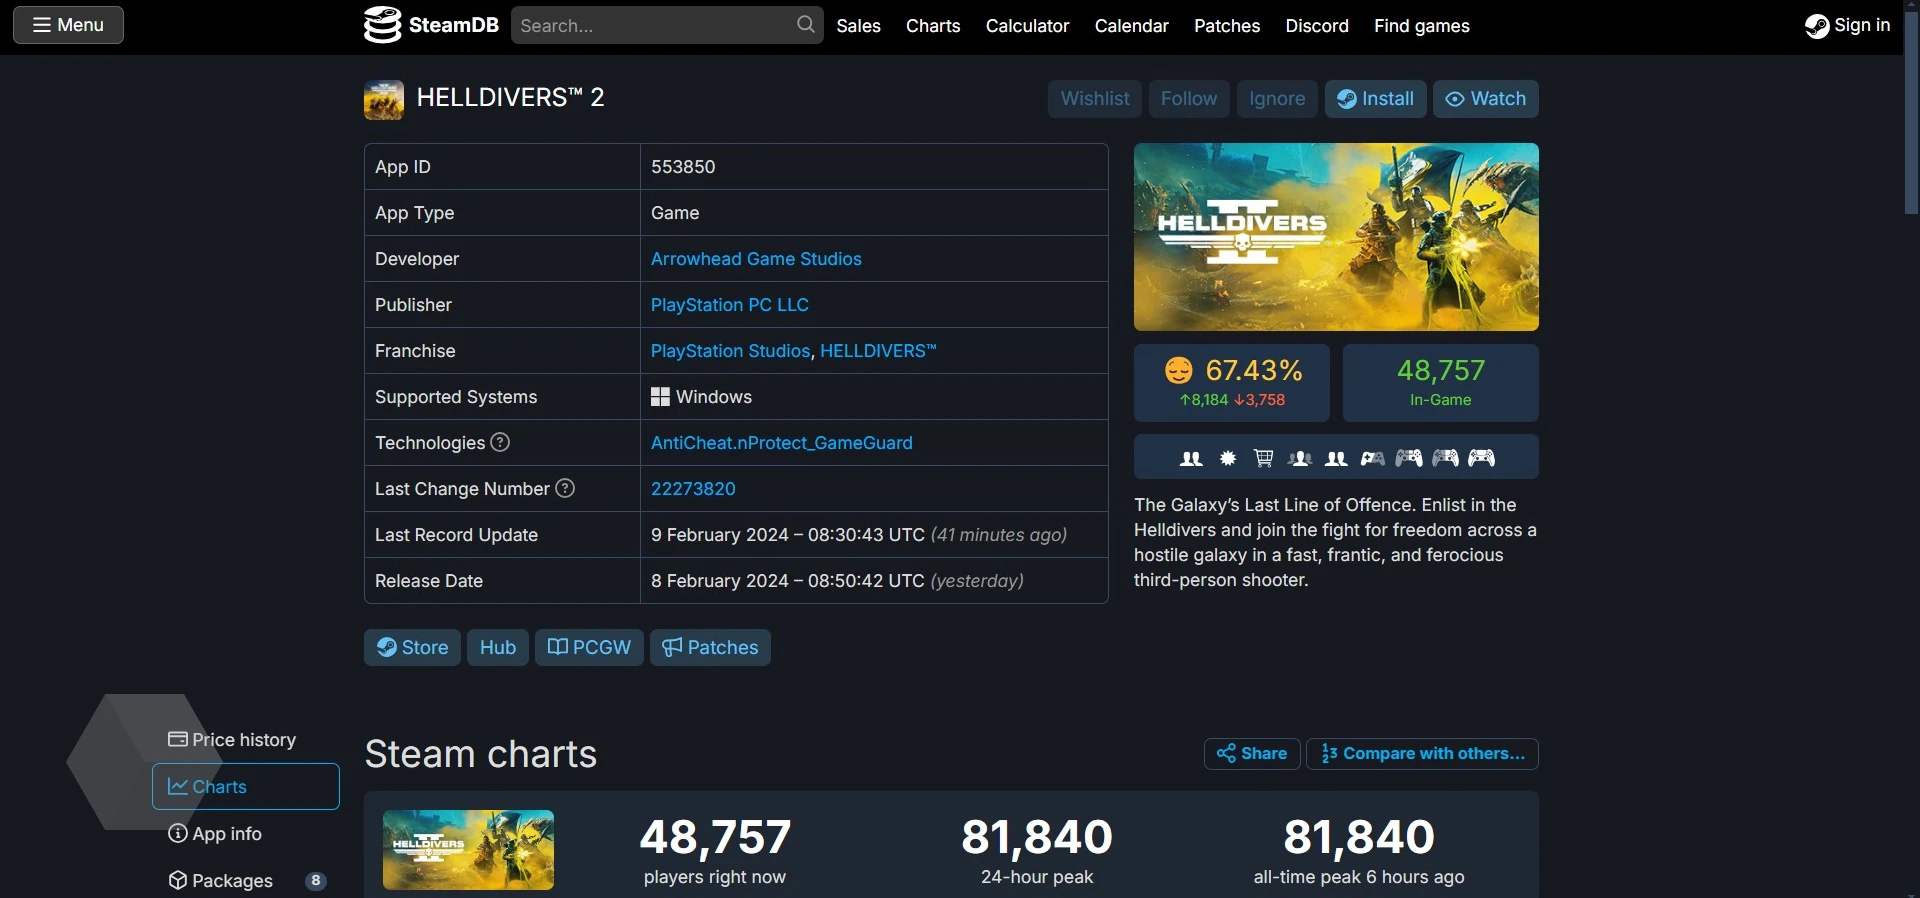Select Price history in the sidebar
1920x898 pixels.
coord(245,740)
